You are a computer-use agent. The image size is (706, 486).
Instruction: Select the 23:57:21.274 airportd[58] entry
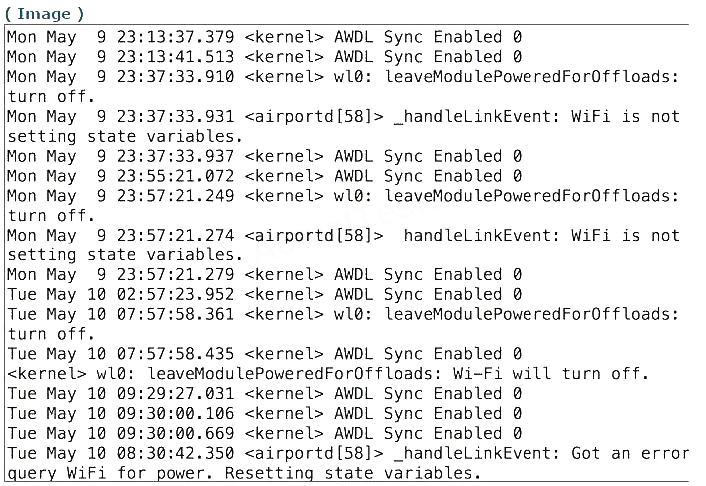[343, 235]
